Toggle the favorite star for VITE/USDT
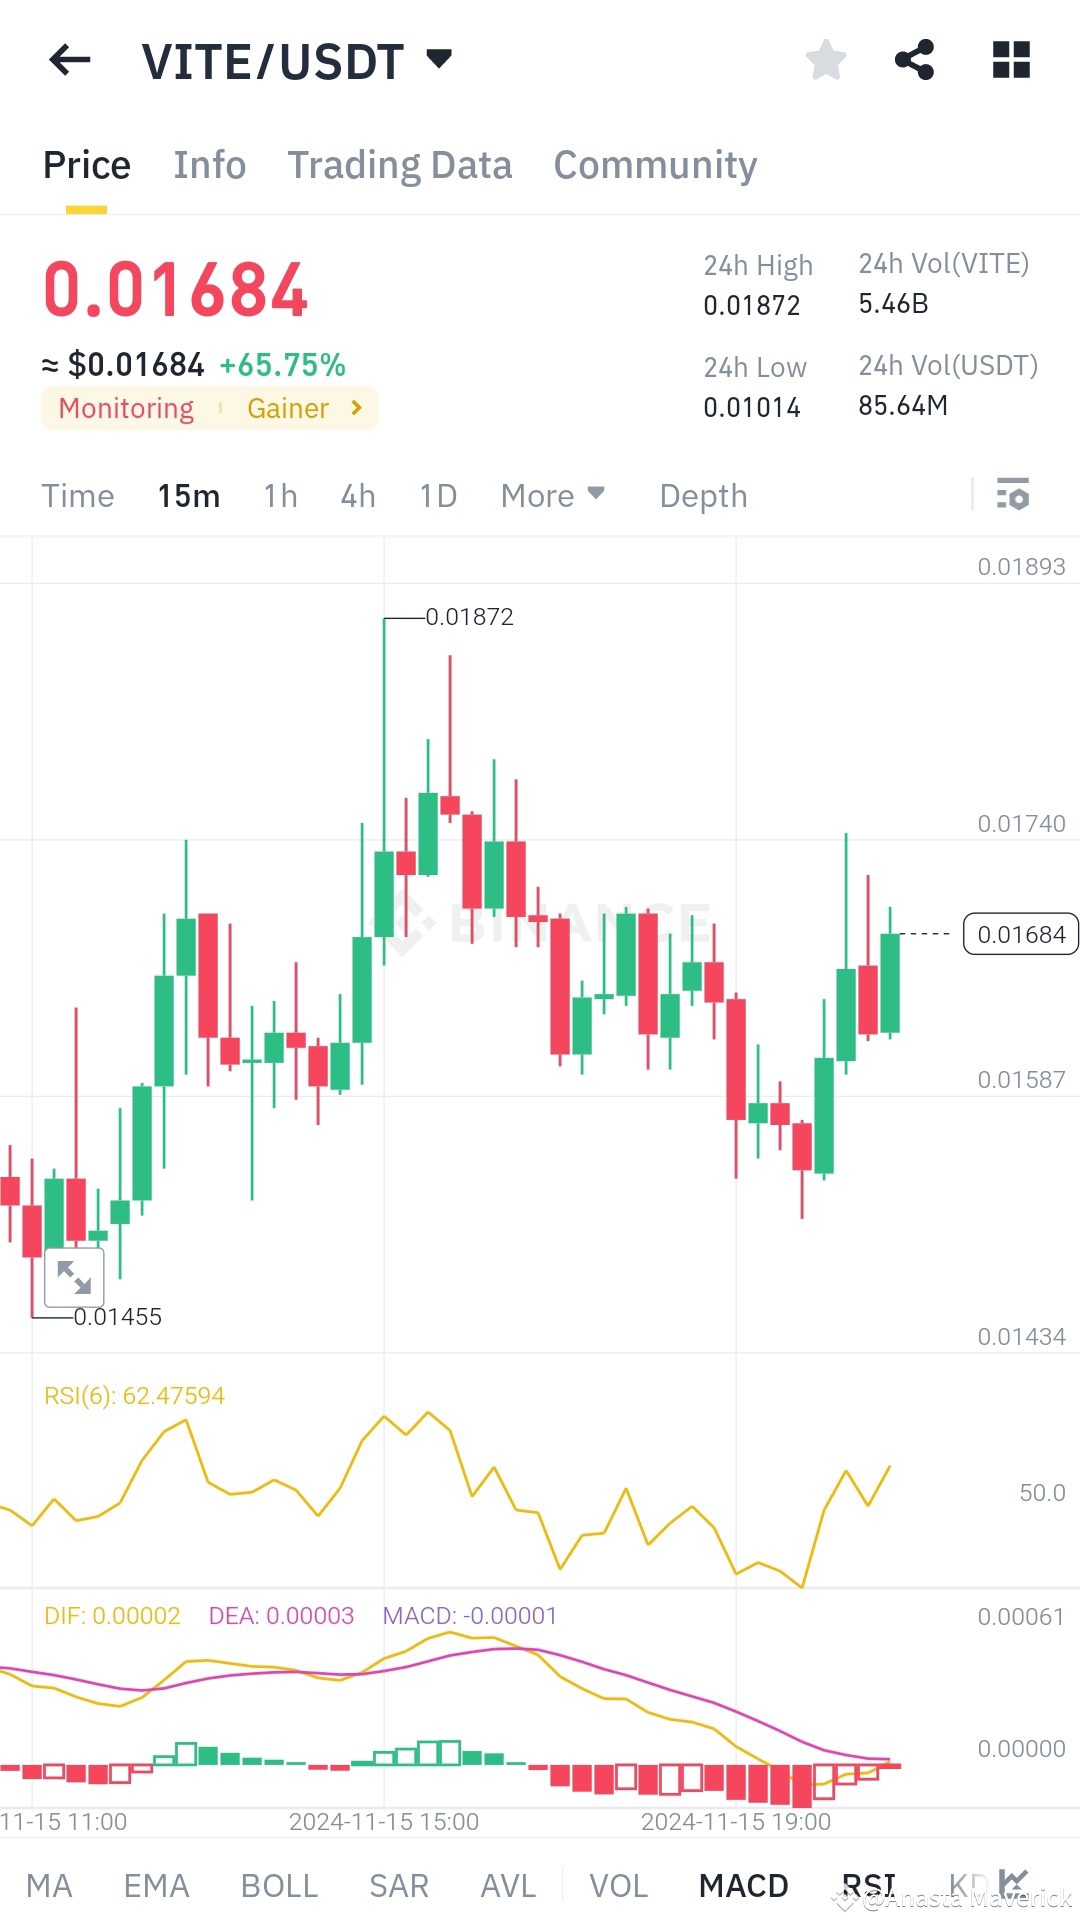The image size is (1080, 1921). tap(826, 60)
